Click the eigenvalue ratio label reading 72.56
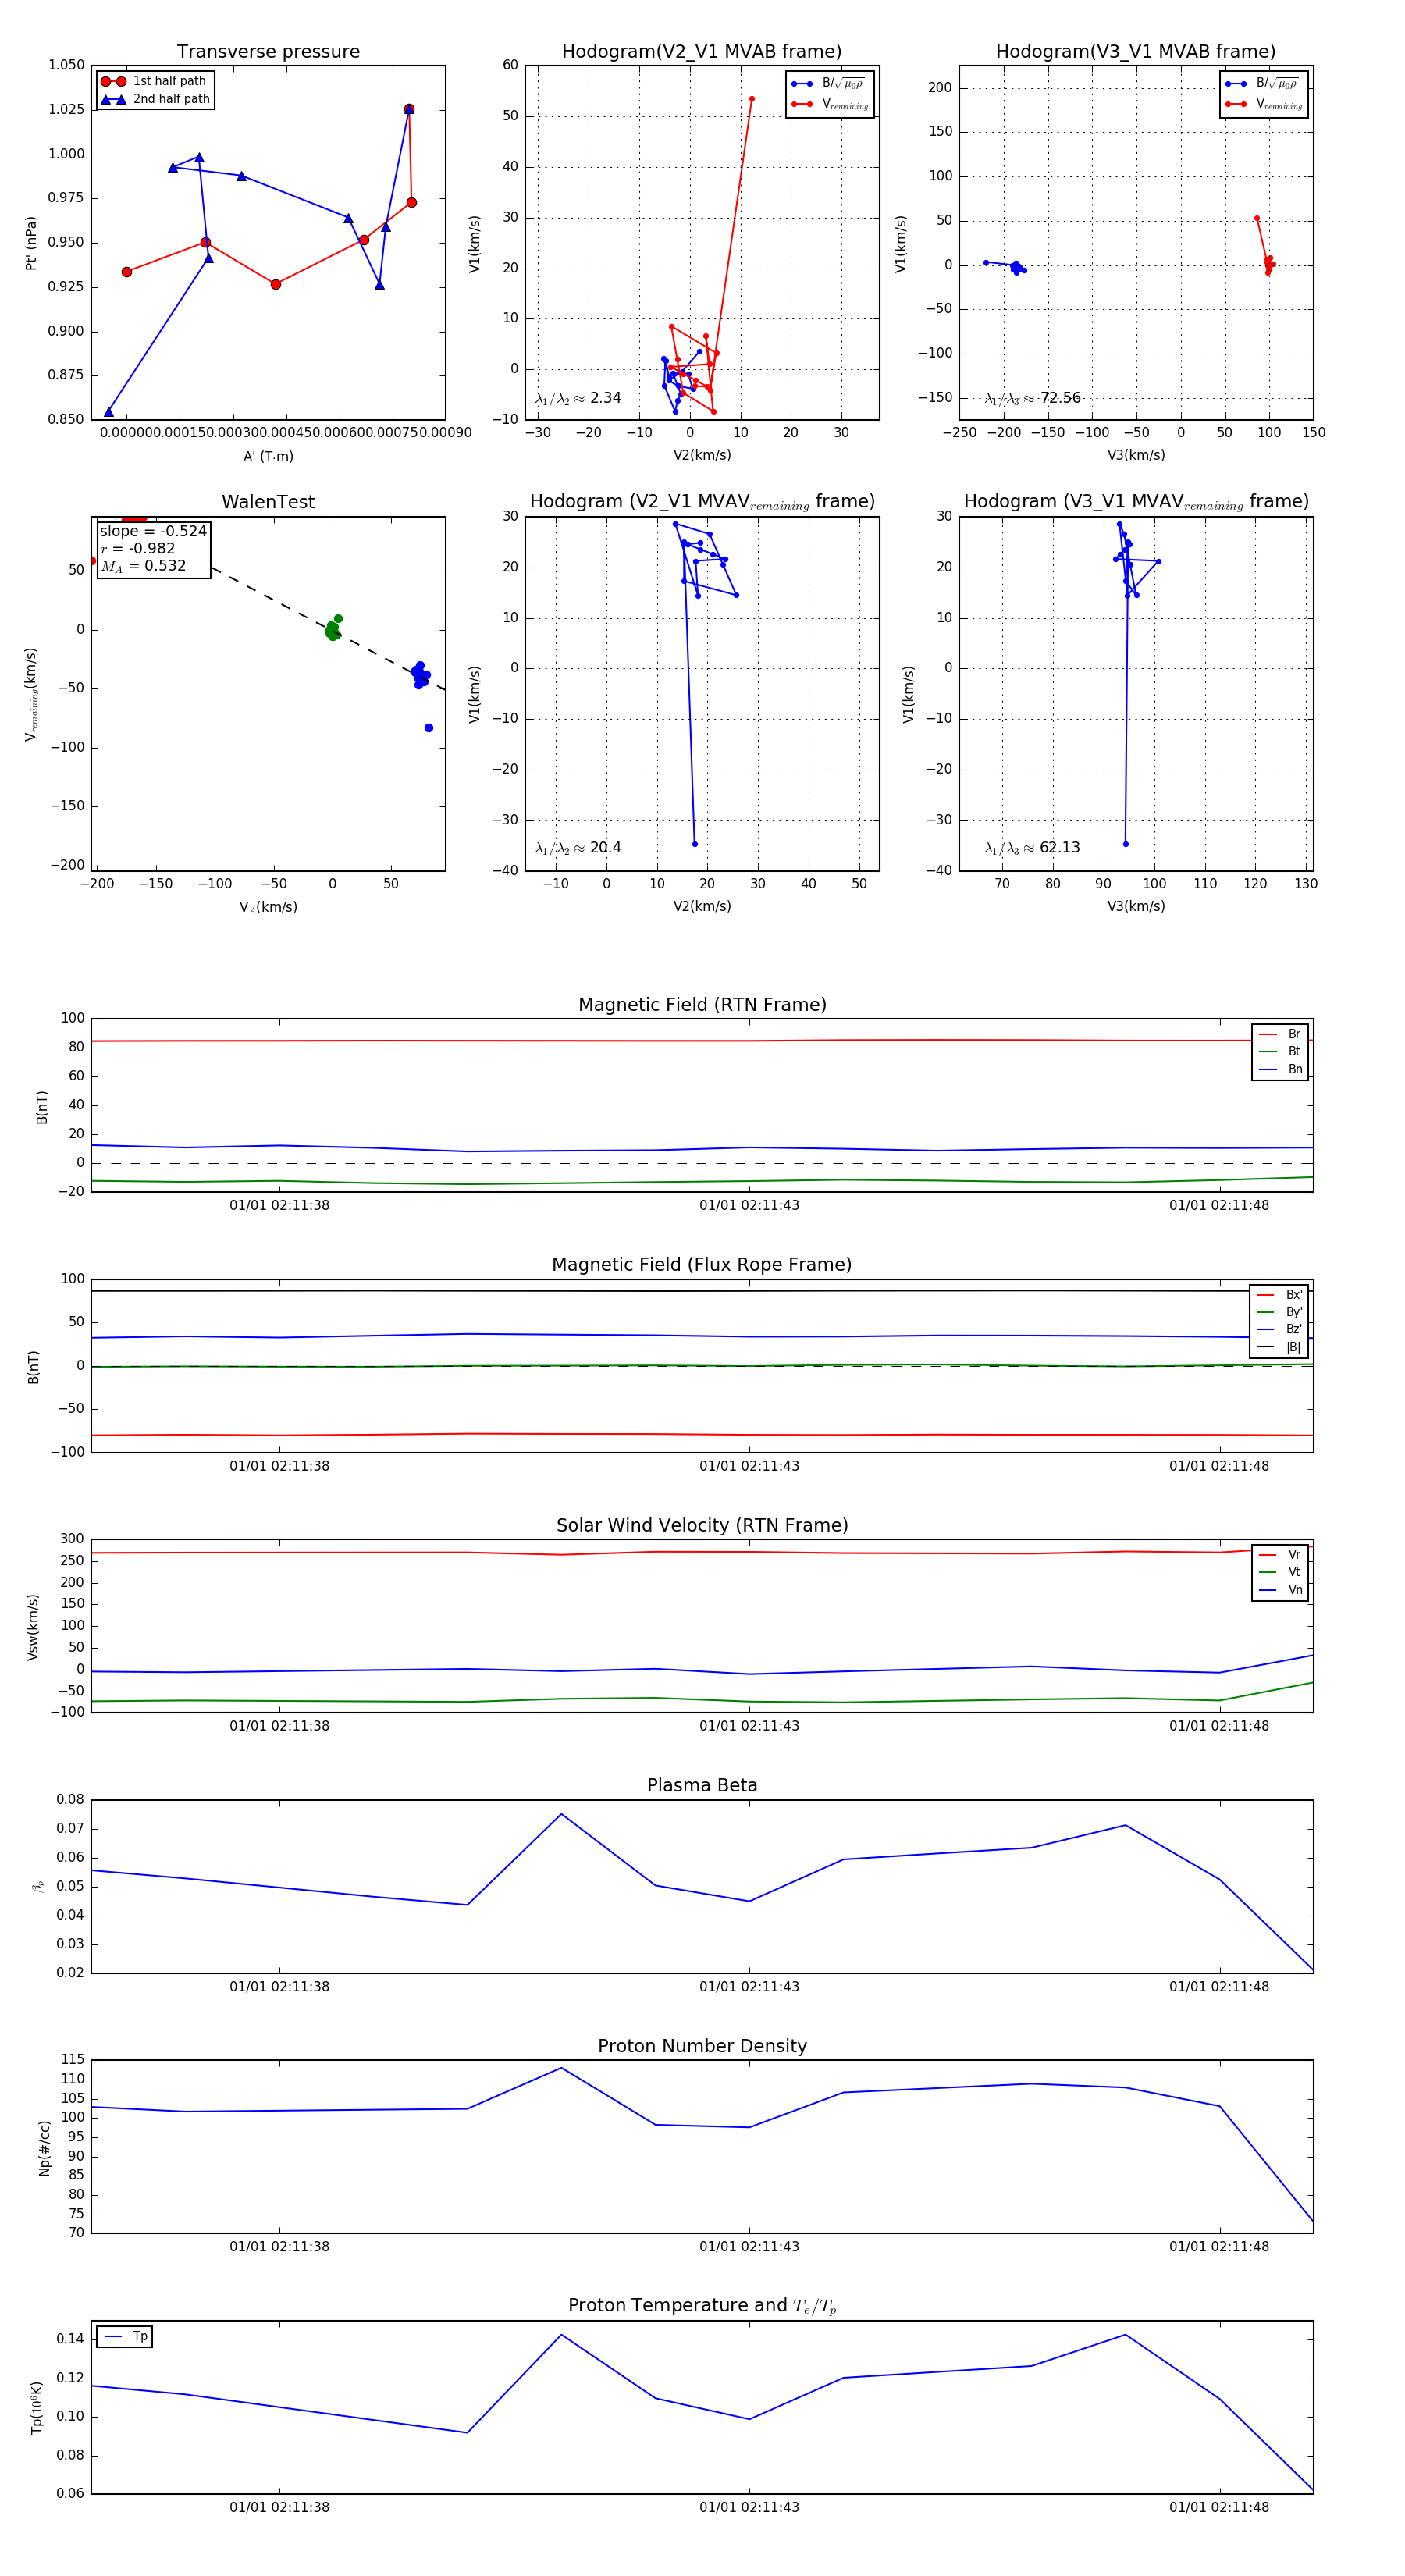Viewport: 1405px width, 2576px height. pyautogui.click(x=1033, y=398)
